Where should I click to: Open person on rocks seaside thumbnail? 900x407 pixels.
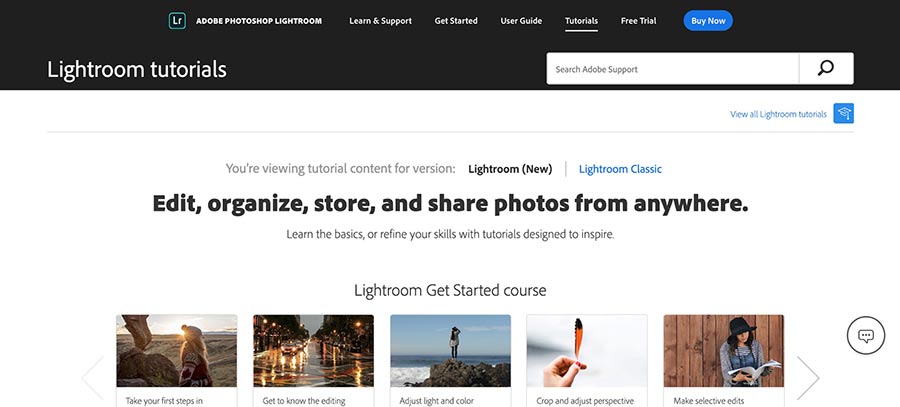point(450,351)
